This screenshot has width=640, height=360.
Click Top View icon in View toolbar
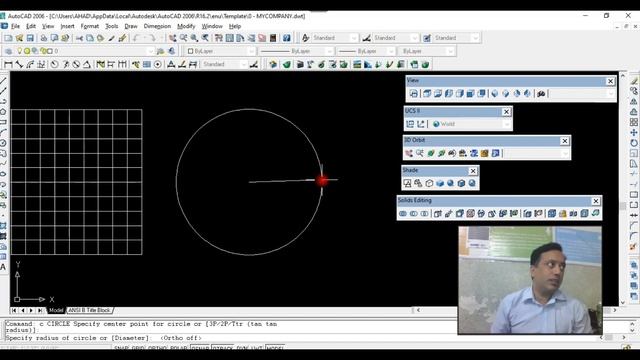427,94
